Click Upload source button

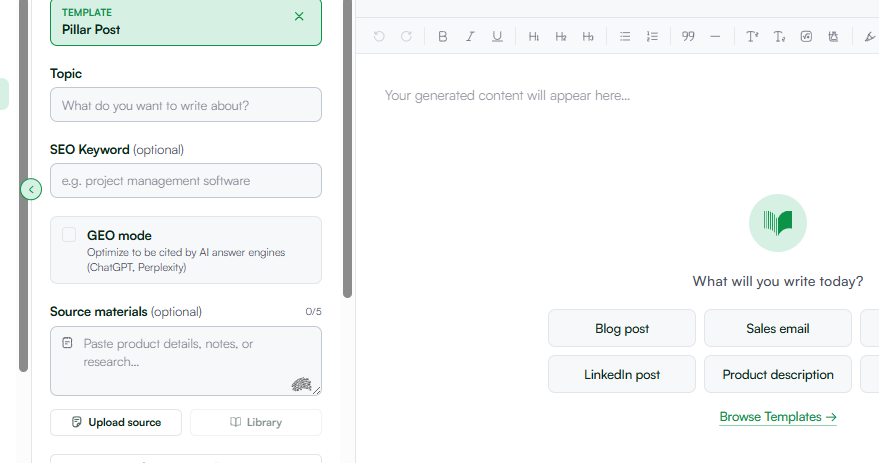click(116, 422)
